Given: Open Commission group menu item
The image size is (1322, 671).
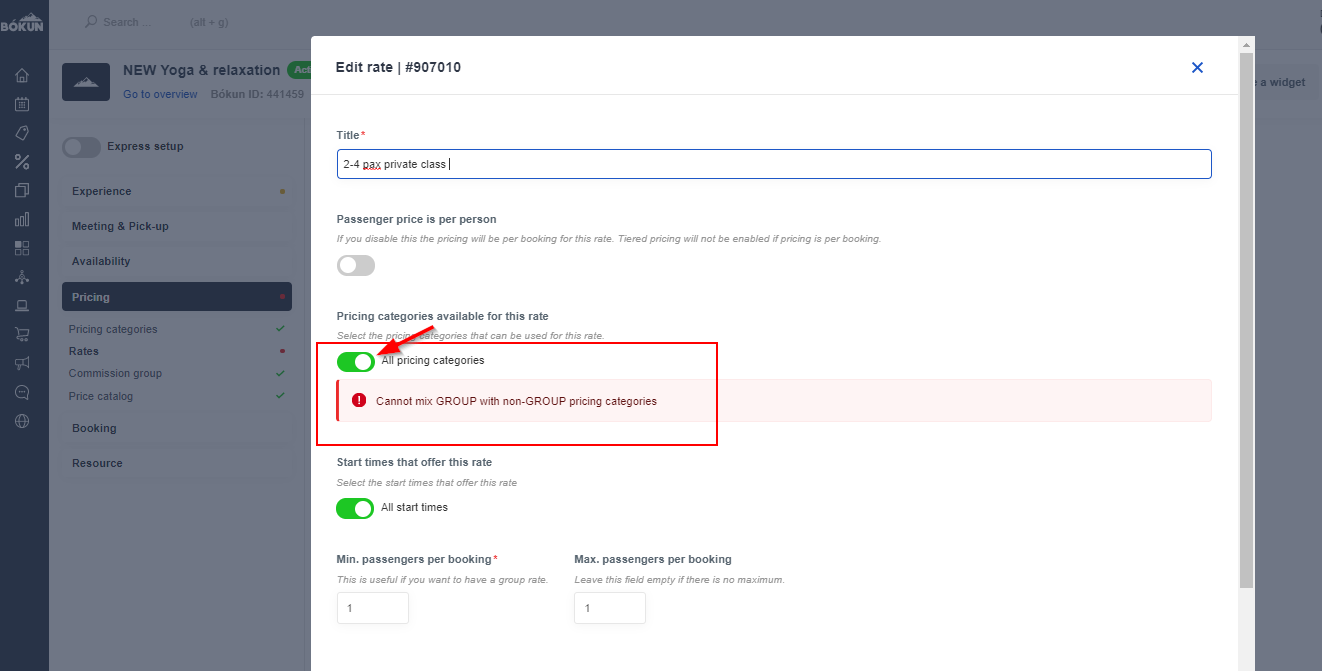Looking at the screenshot, I should pyautogui.click(x=115, y=373).
